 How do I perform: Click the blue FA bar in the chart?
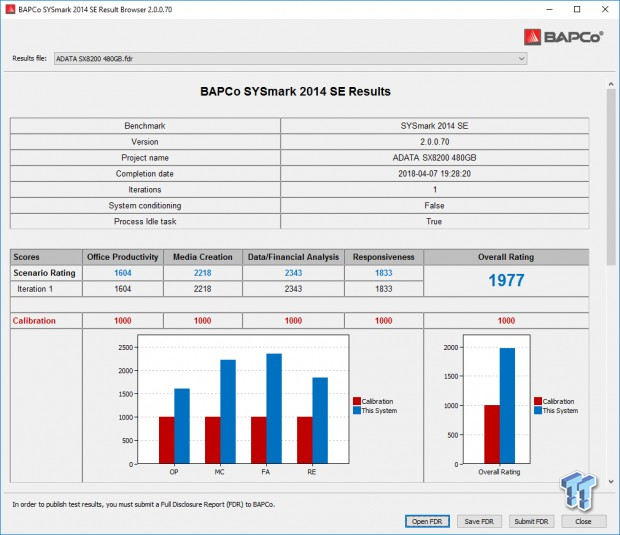coord(273,408)
